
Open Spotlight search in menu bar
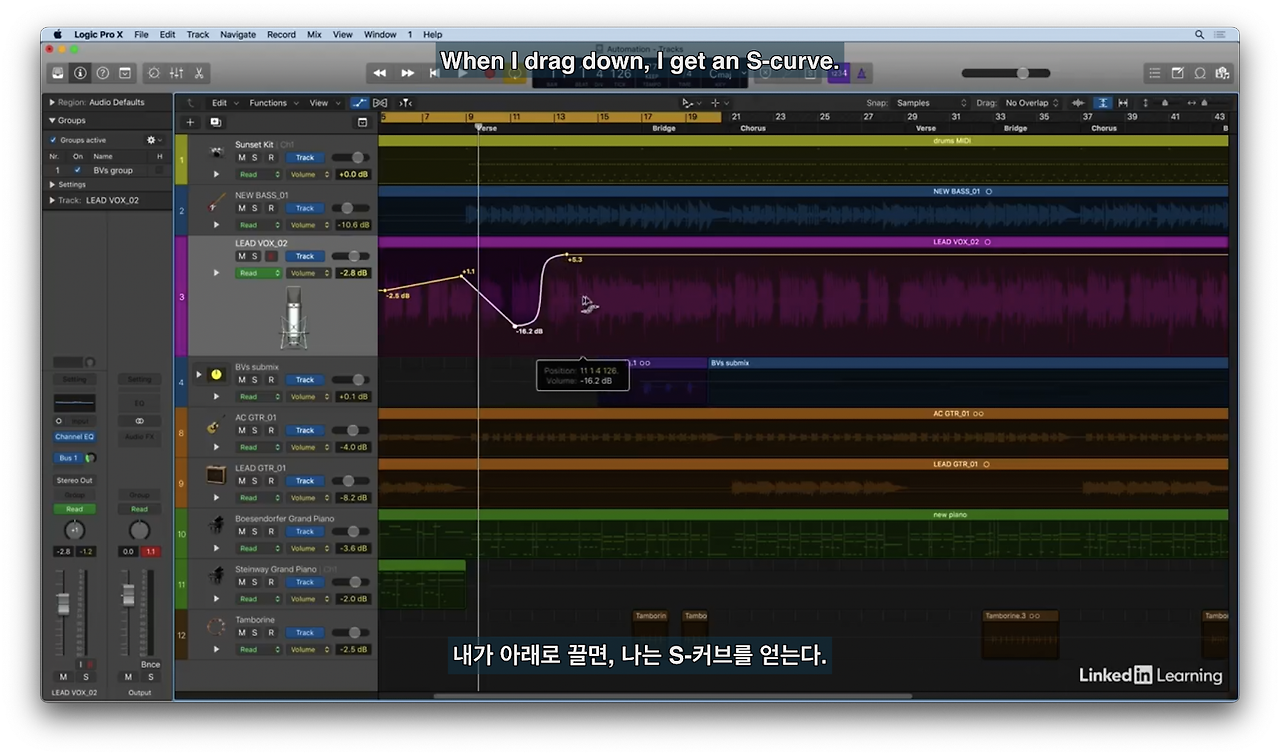click(1200, 34)
